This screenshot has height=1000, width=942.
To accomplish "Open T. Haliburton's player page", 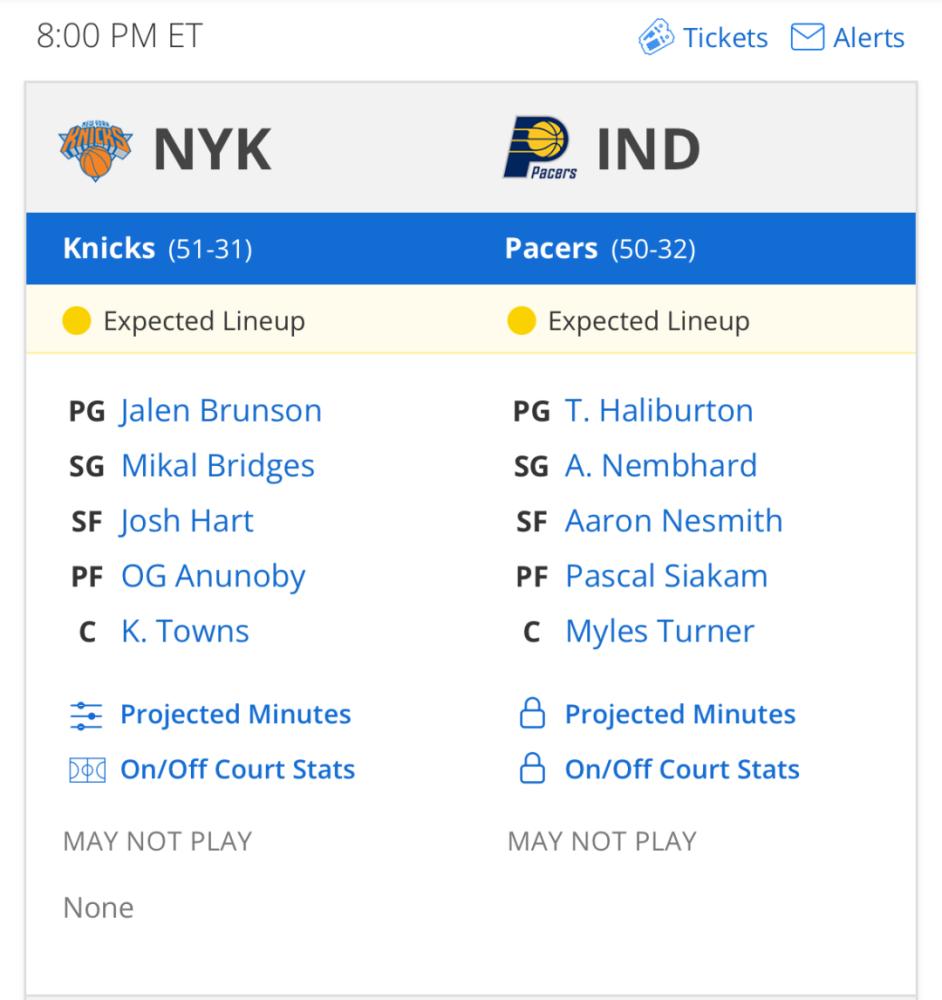I will click(x=659, y=410).
